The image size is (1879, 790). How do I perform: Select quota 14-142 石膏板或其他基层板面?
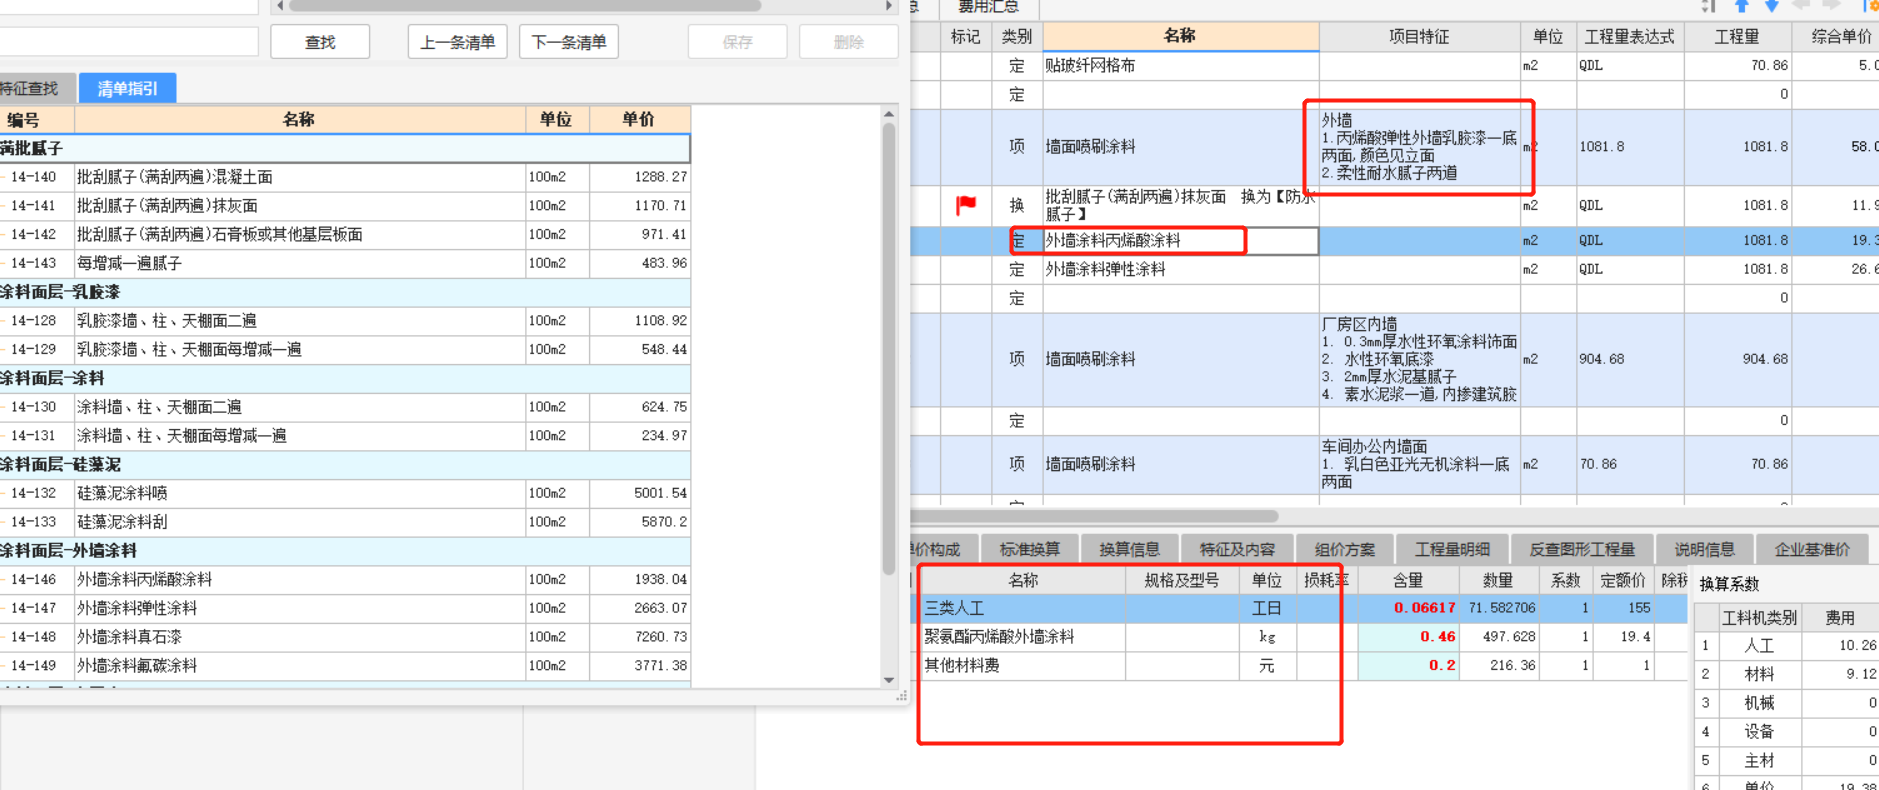tap(345, 234)
